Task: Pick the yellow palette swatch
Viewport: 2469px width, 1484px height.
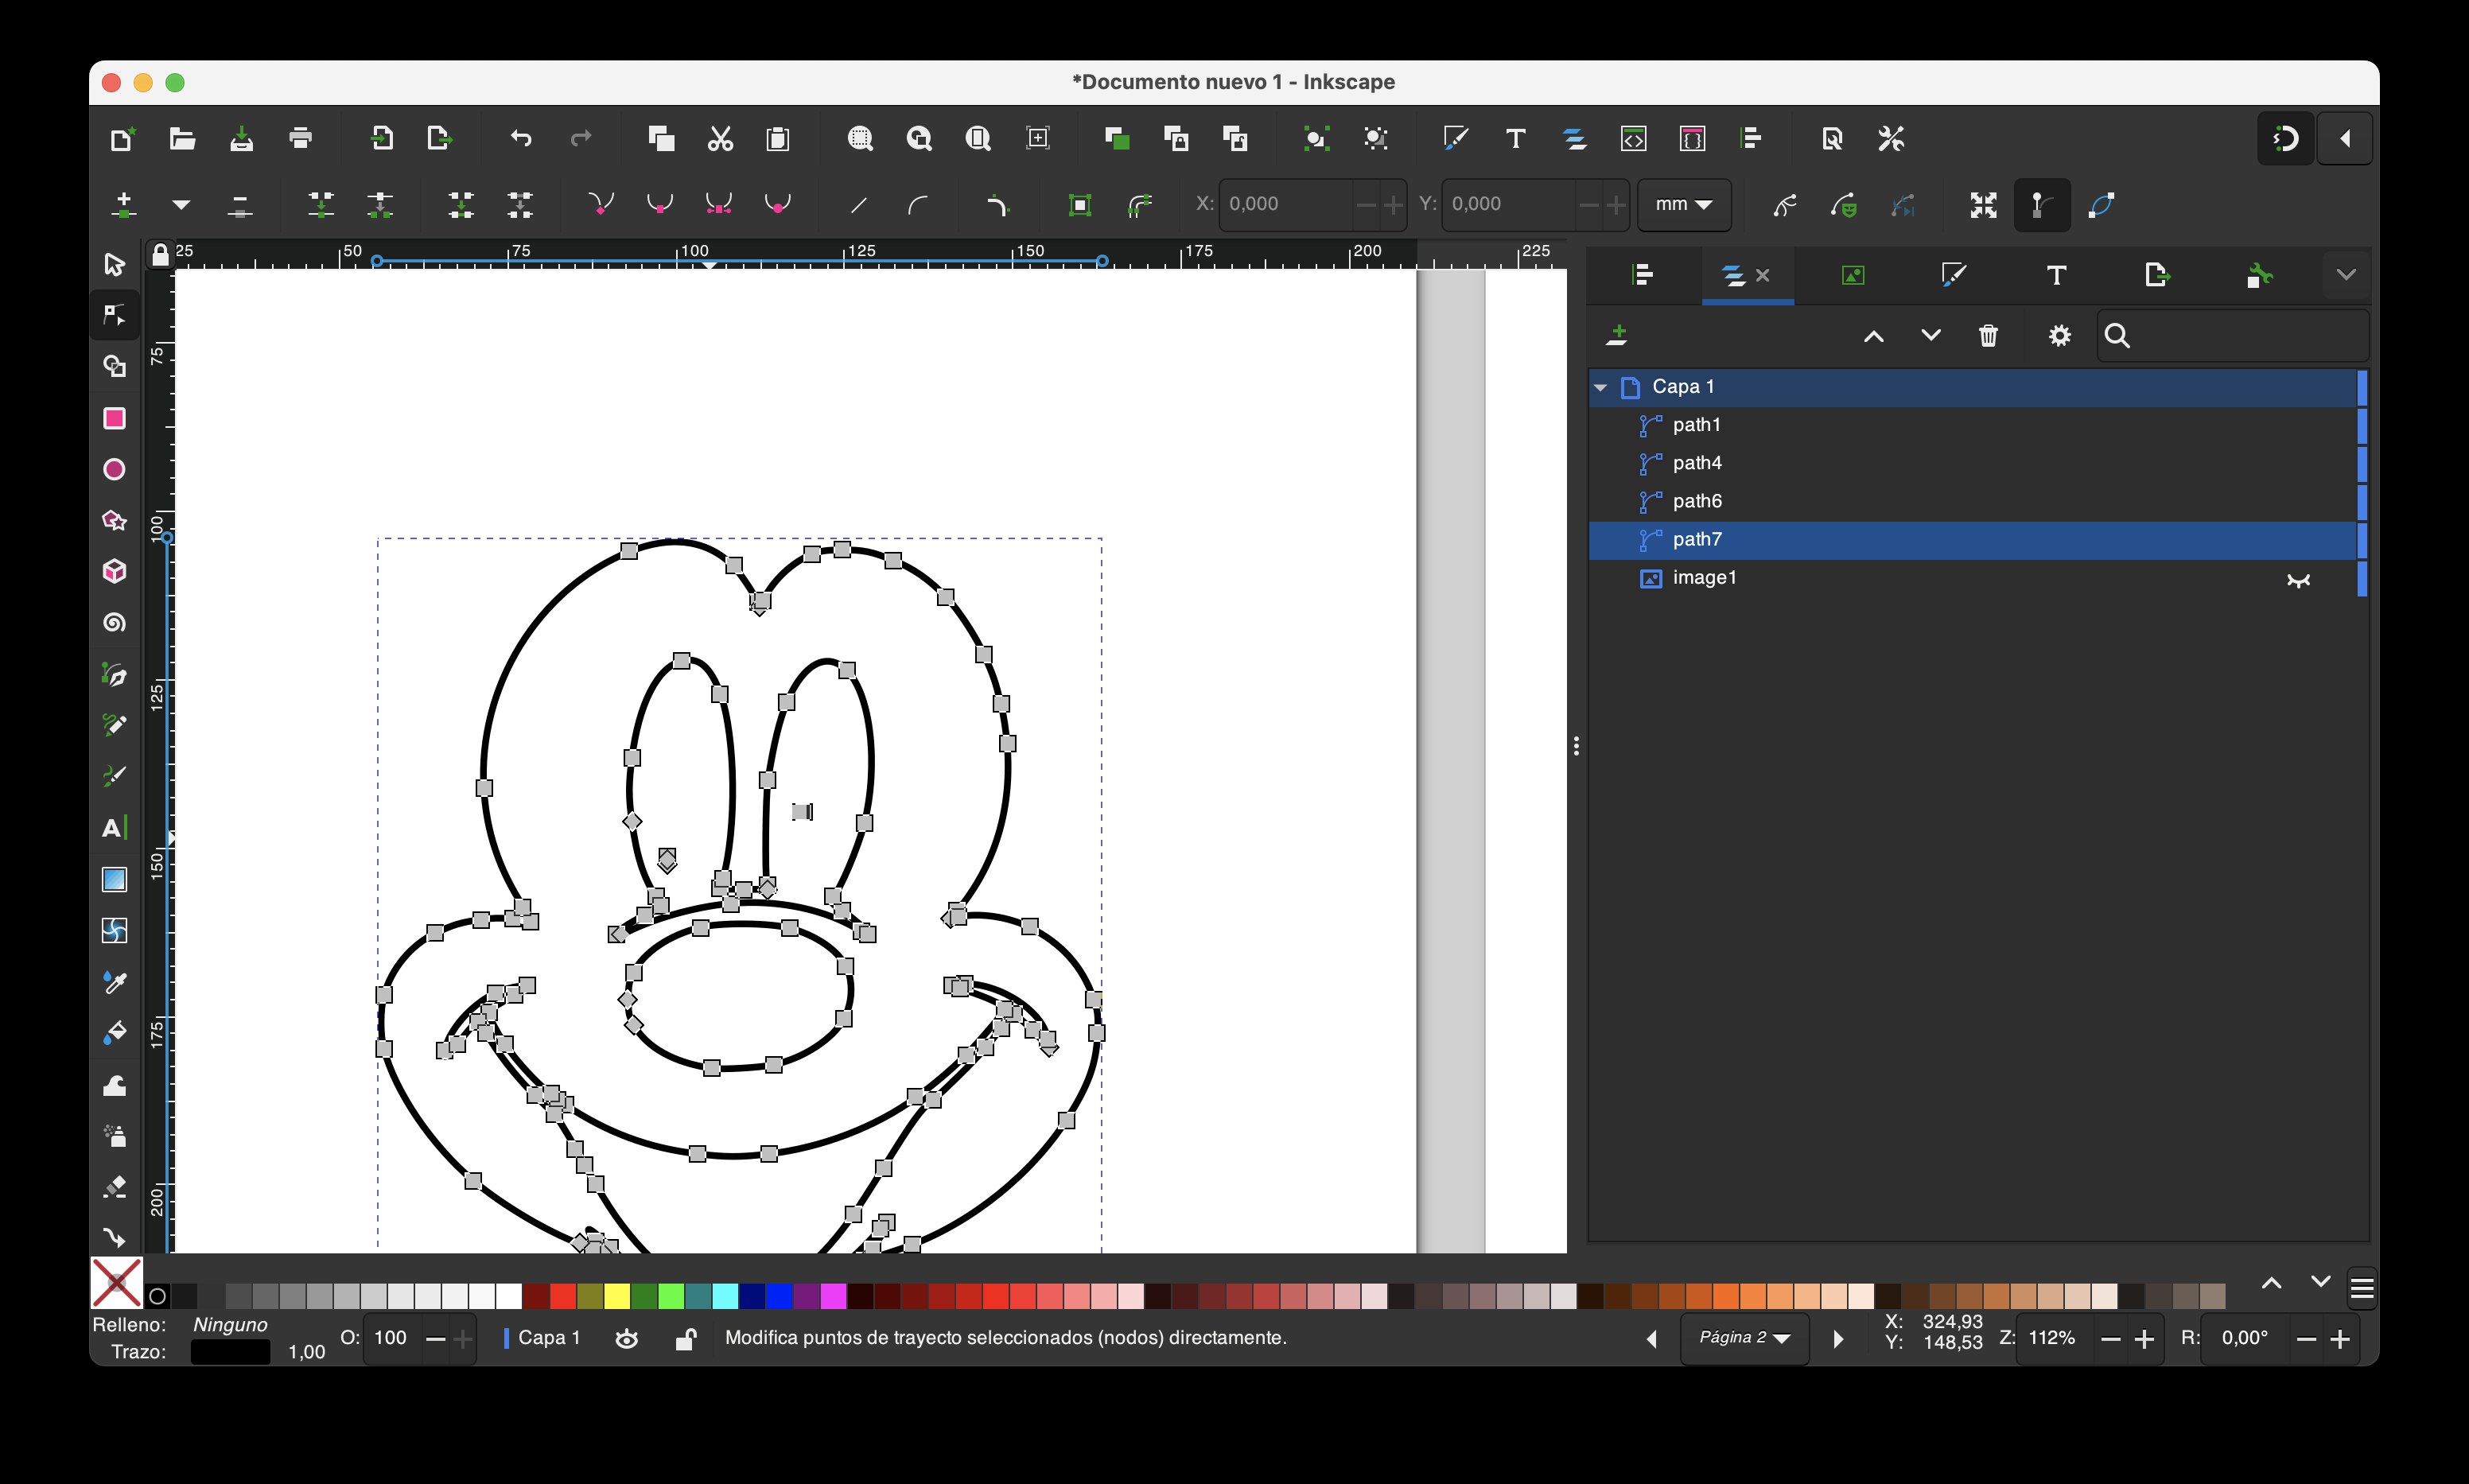Action: point(617,1297)
